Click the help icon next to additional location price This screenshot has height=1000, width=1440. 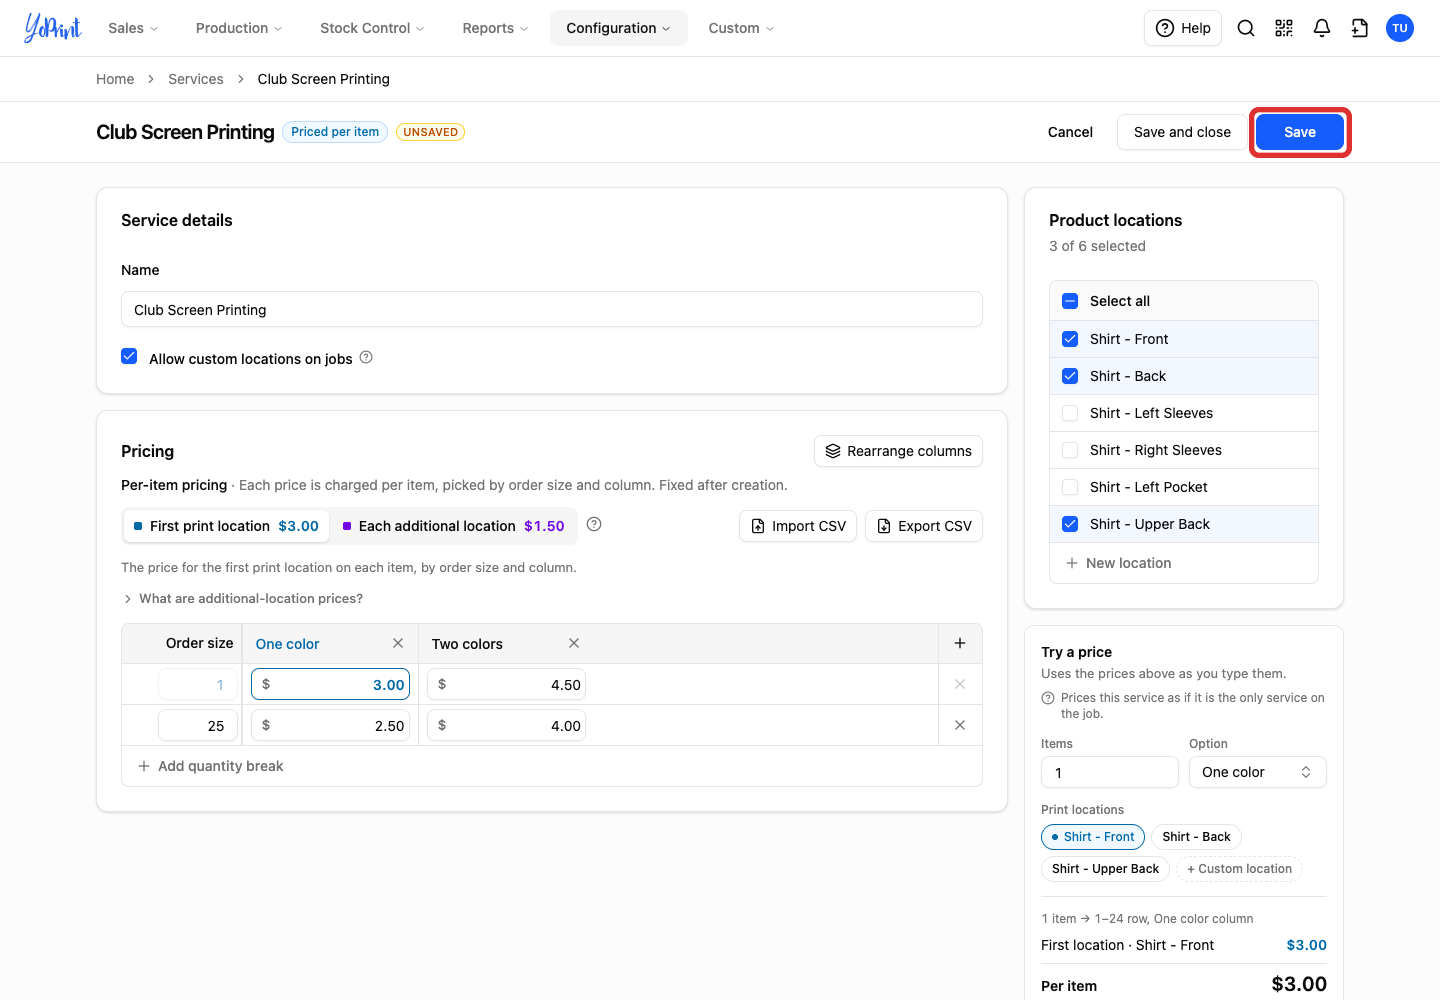point(594,524)
